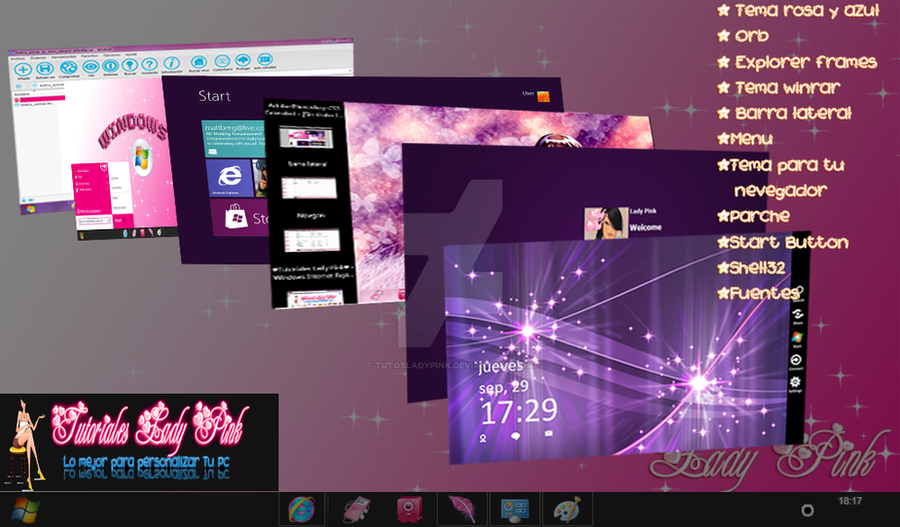Screen dimensions: 900x527
Task: Click Proteger icon in WinRAR toolbar
Action: tap(243, 60)
